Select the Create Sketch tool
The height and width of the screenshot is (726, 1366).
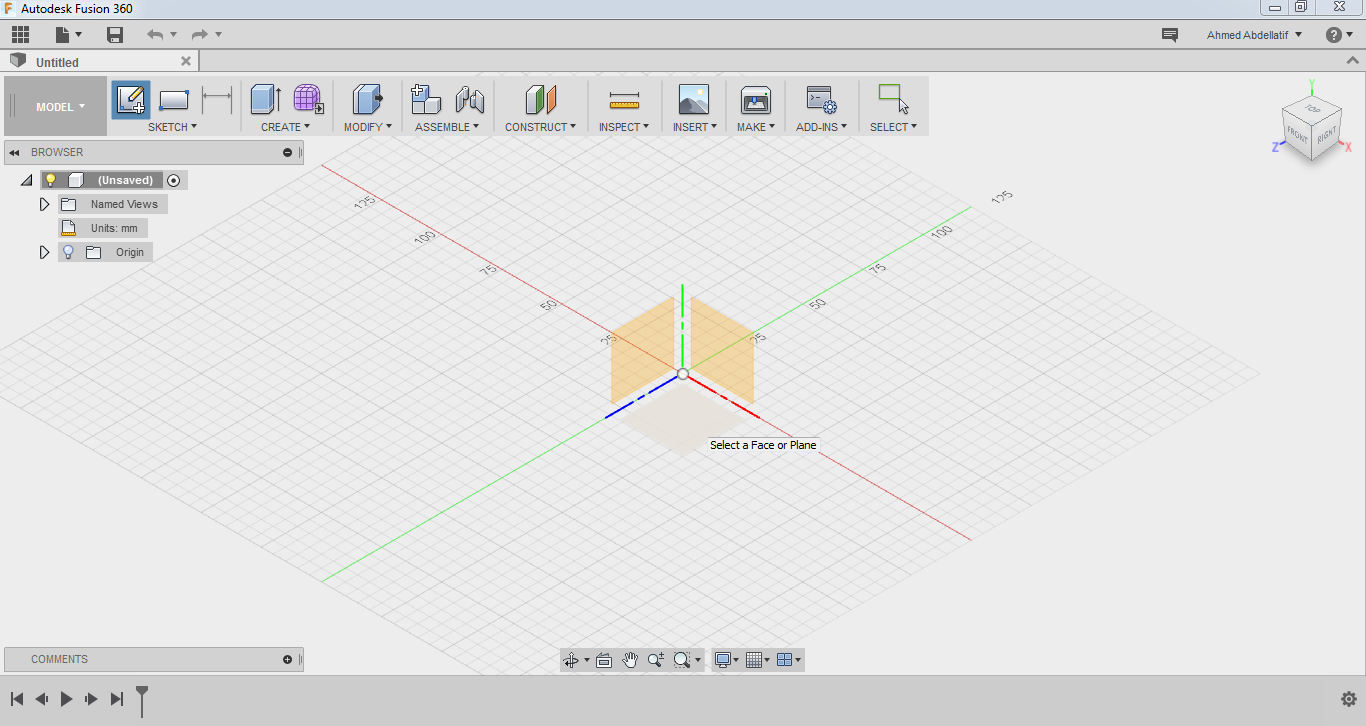tap(131, 100)
